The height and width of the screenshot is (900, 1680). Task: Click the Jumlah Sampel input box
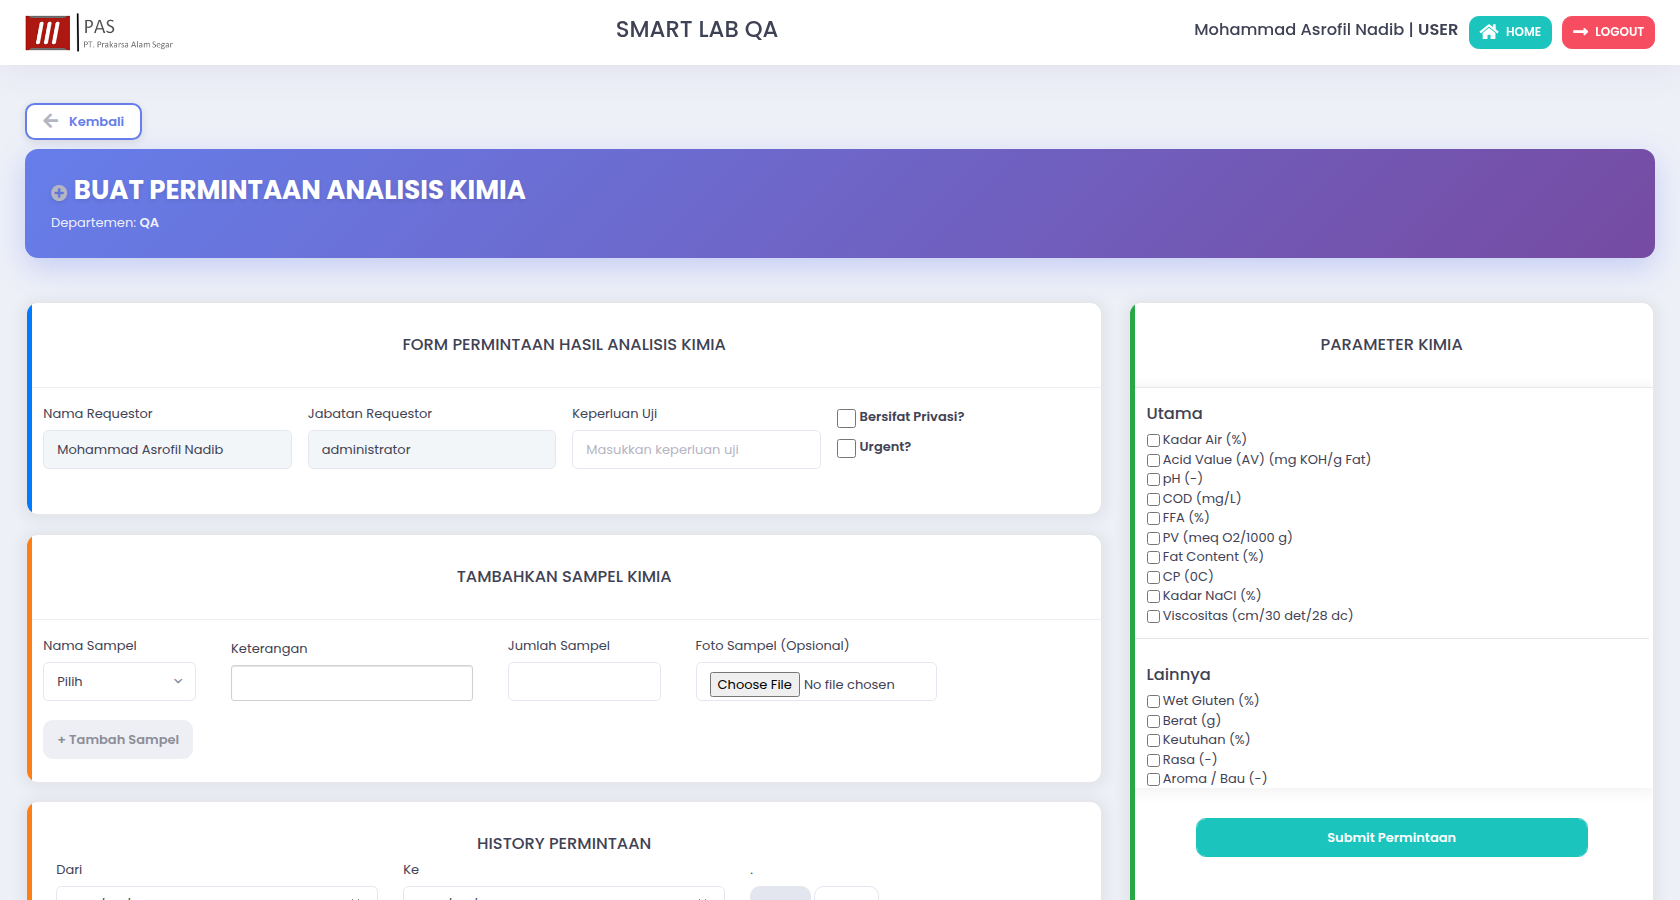pos(584,682)
